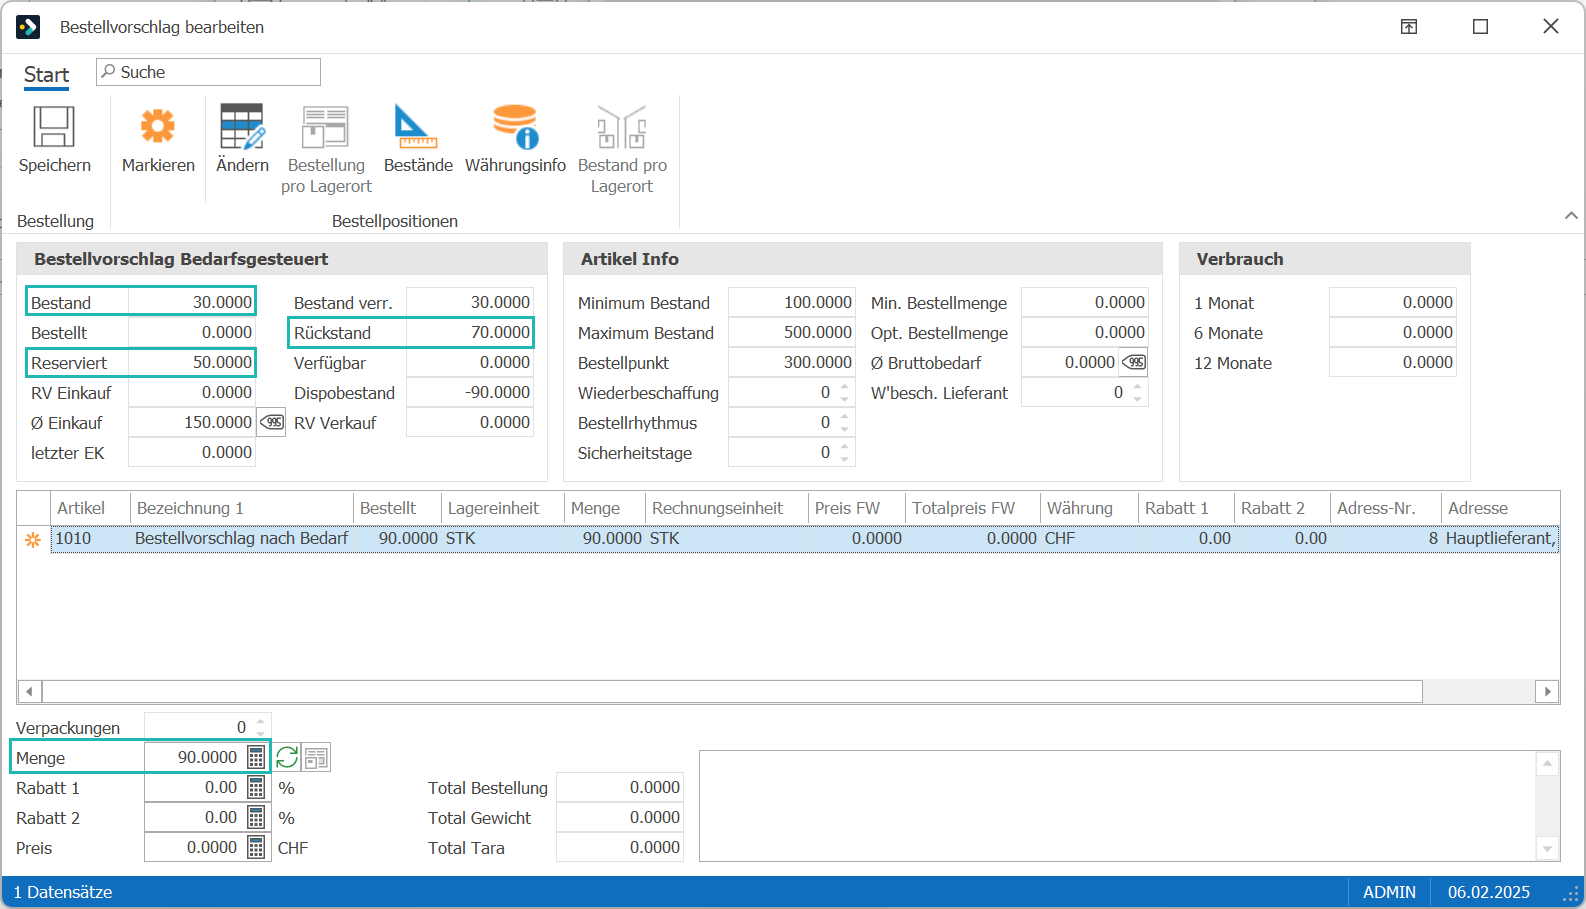The height and width of the screenshot is (909, 1586).
Task: Open Bestand pro Lagerort
Action: [x=622, y=150]
